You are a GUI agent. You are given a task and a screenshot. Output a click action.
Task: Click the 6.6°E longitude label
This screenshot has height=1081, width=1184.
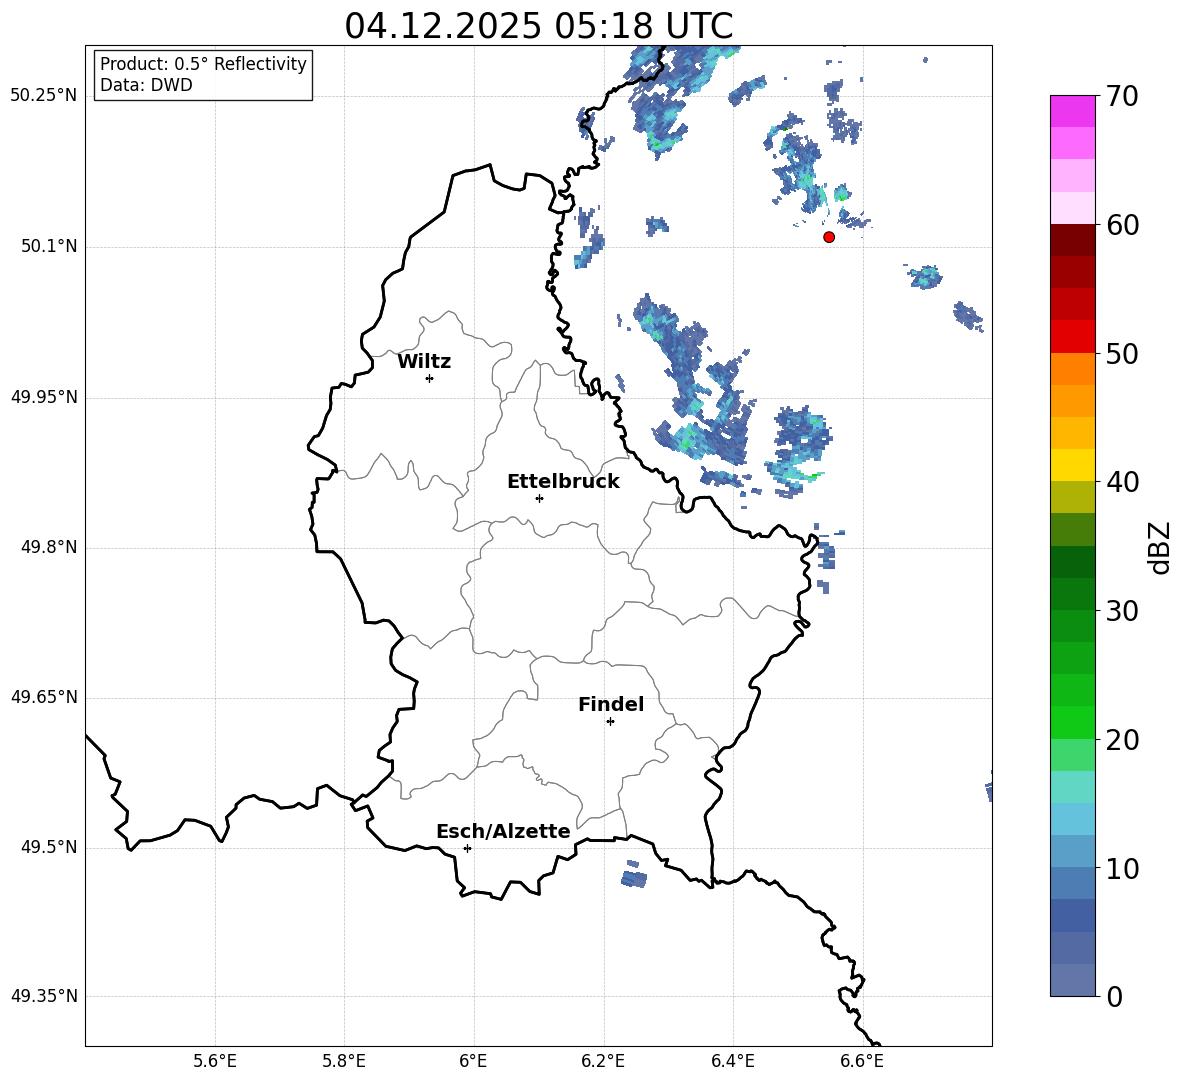[x=862, y=1061]
